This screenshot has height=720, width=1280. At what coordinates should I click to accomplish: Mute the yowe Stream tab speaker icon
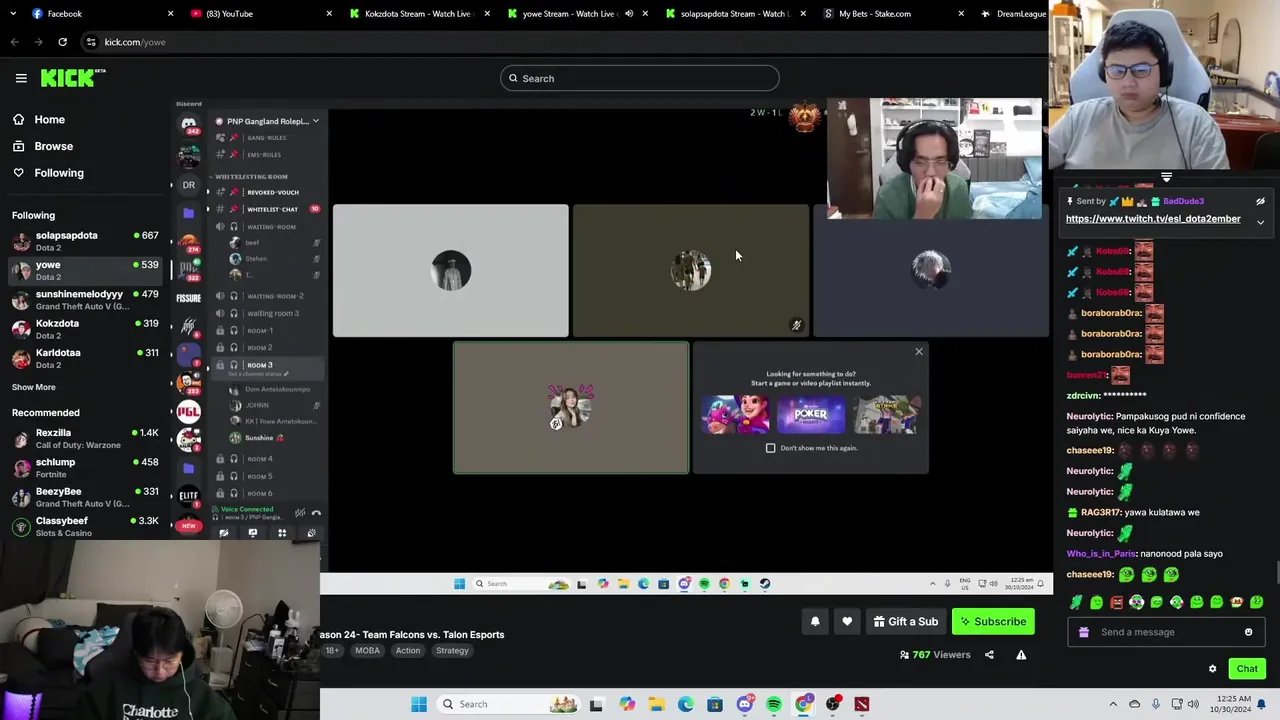[629, 13]
